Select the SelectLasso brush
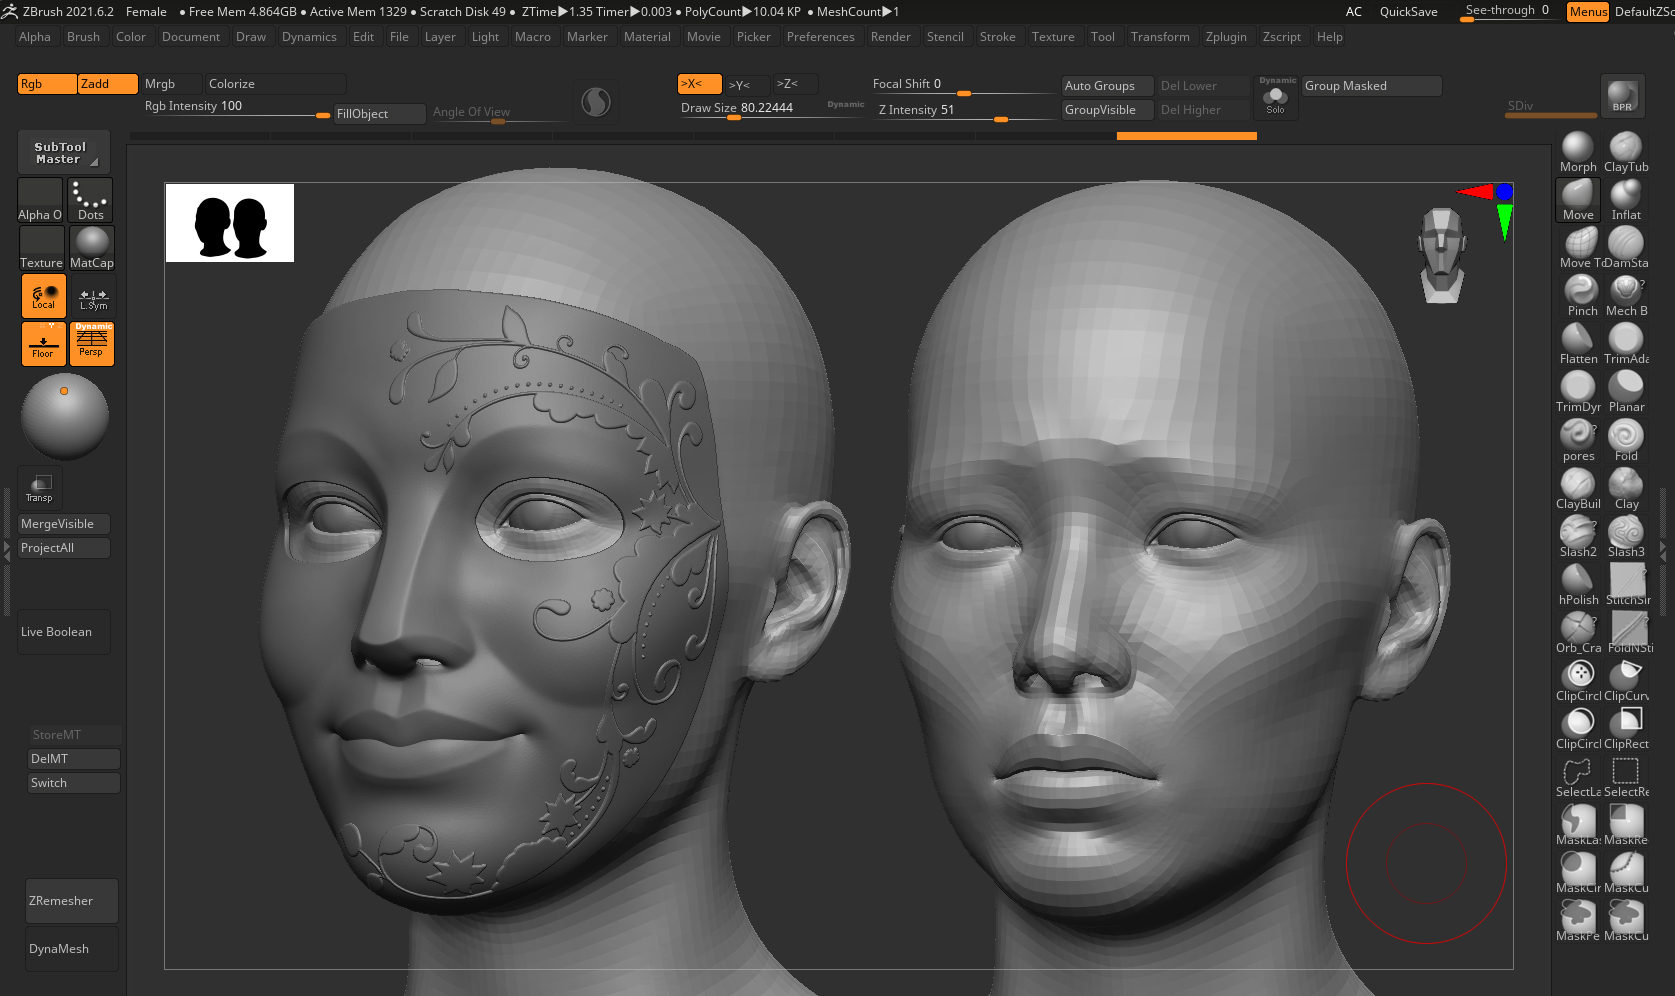Image resolution: width=1675 pixels, height=996 pixels. [1578, 777]
